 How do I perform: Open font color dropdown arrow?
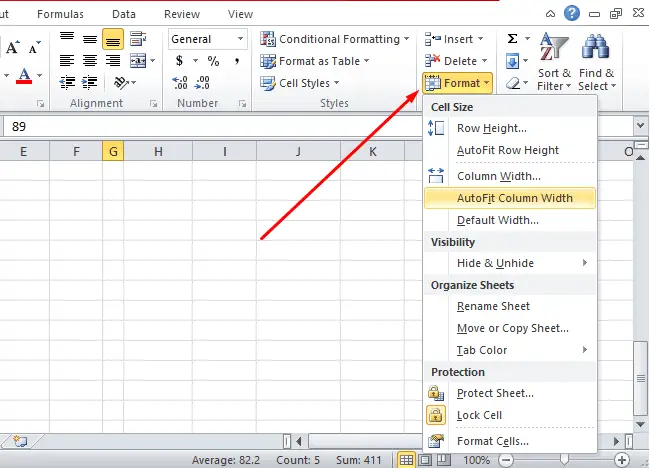point(40,76)
